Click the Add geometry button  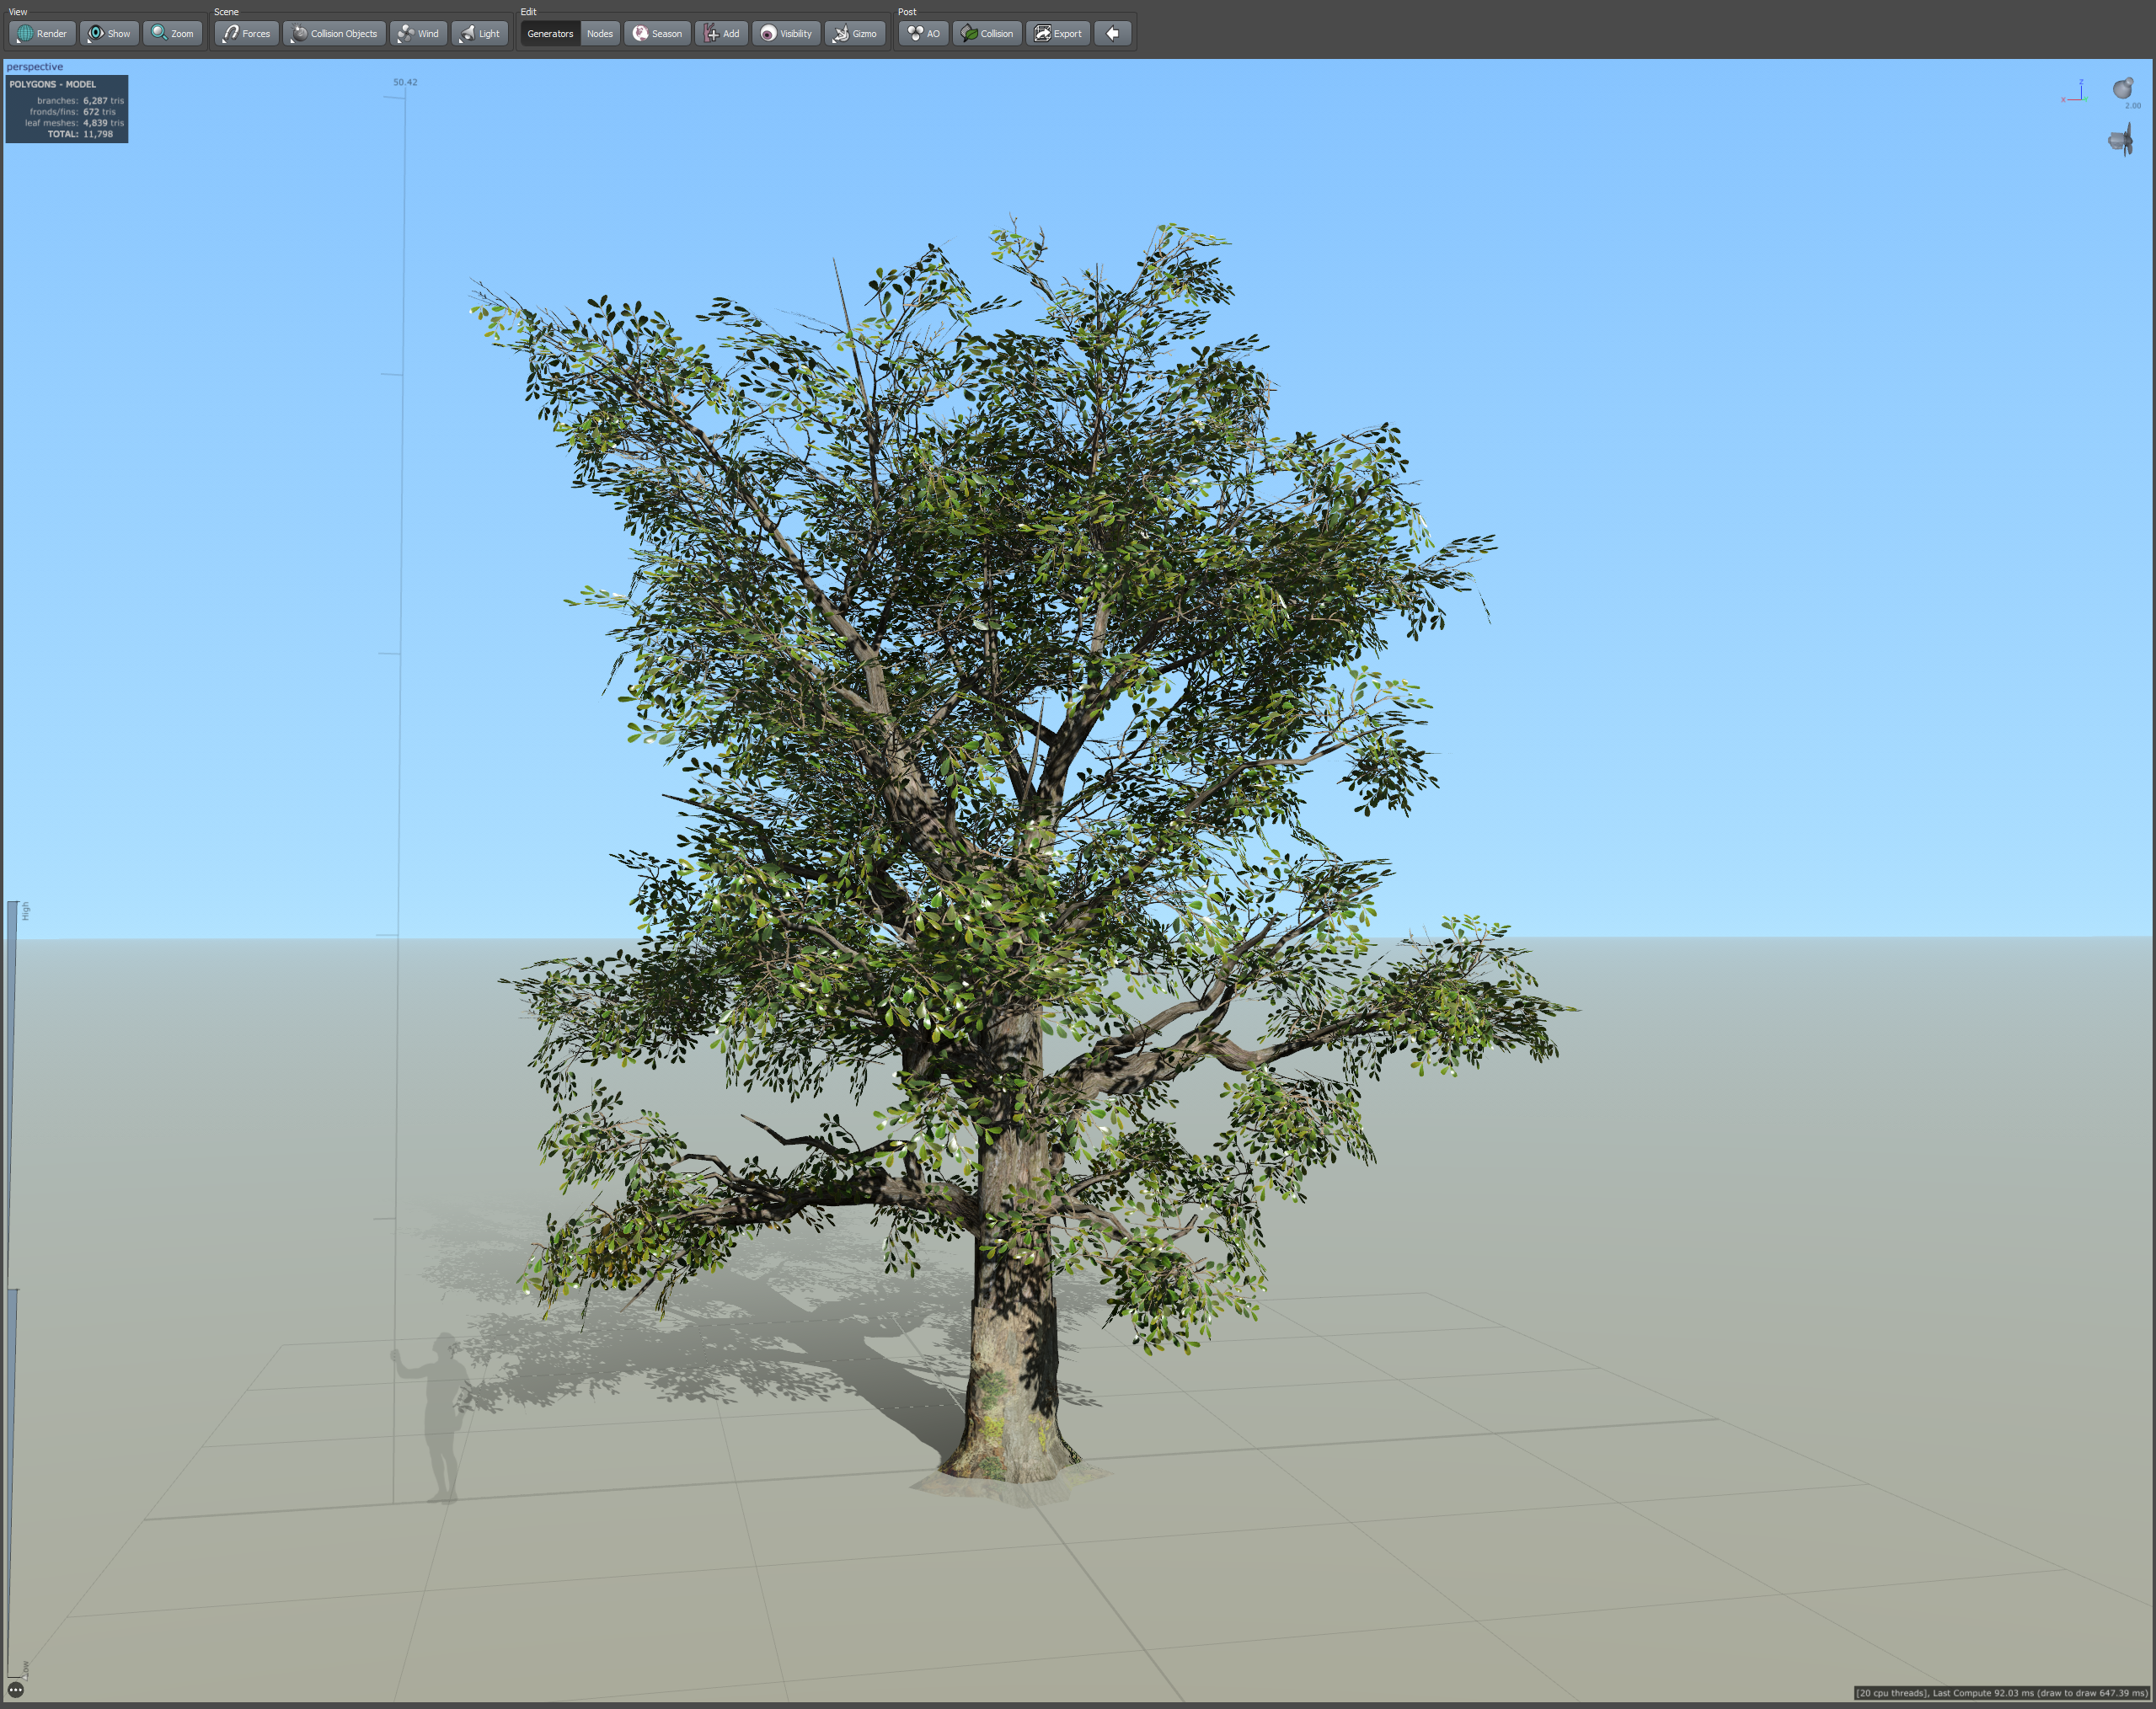[721, 33]
